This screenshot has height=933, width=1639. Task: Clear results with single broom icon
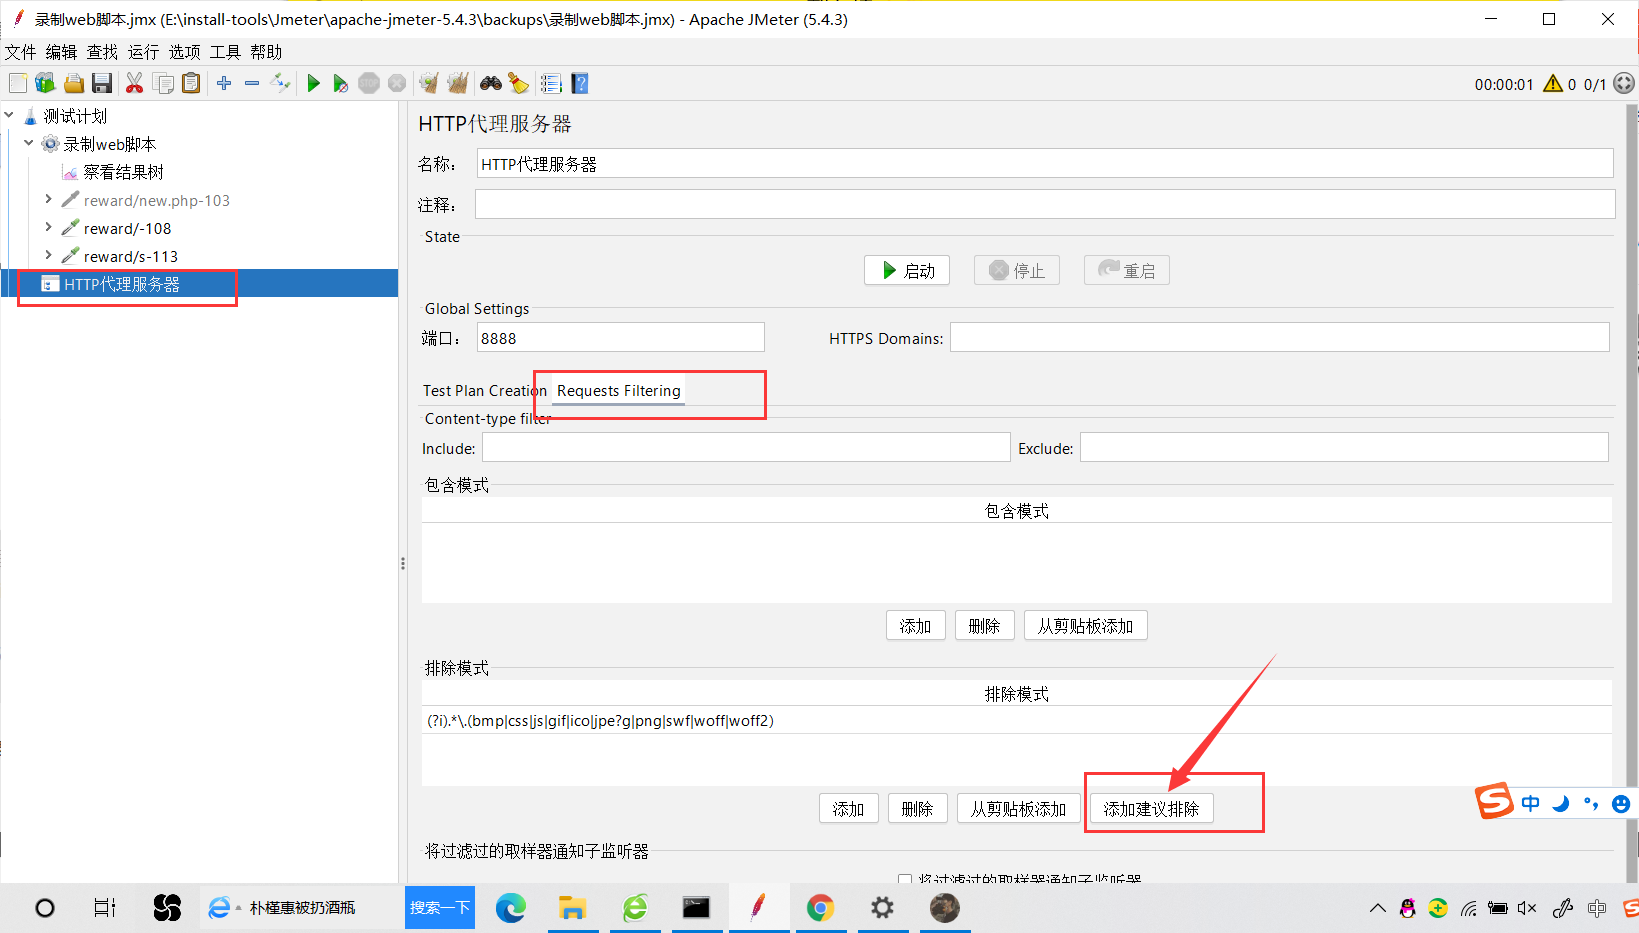click(x=429, y=83)
